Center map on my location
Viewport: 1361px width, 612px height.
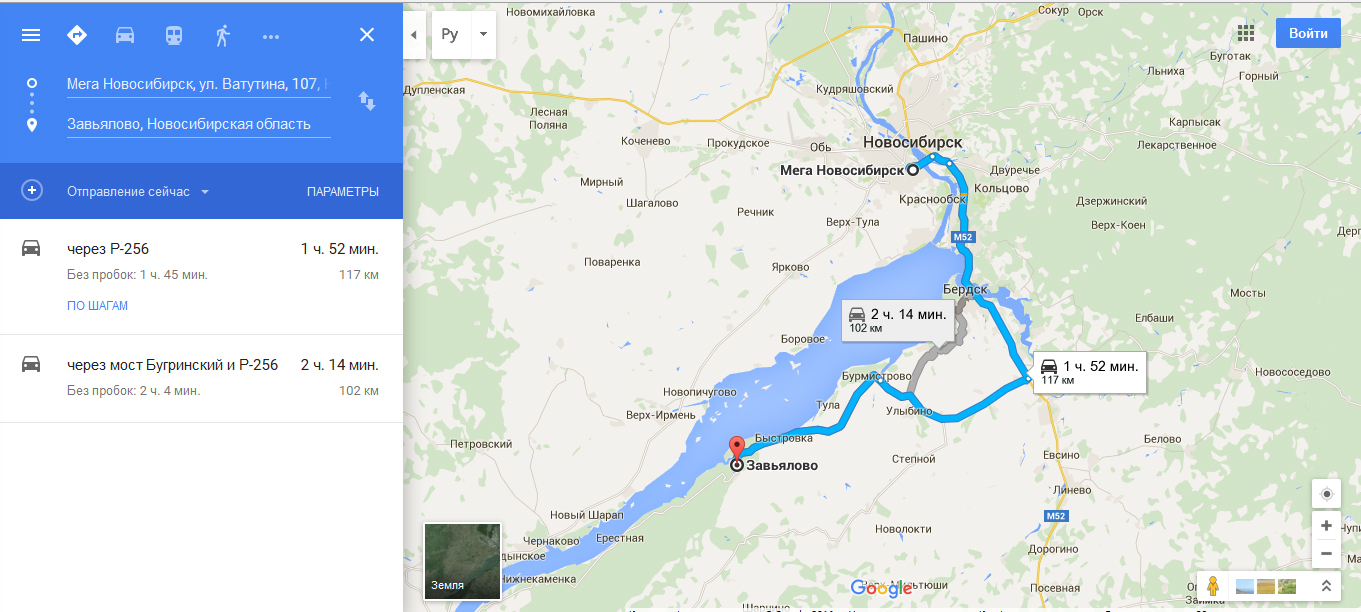[x=1326, y=494]
